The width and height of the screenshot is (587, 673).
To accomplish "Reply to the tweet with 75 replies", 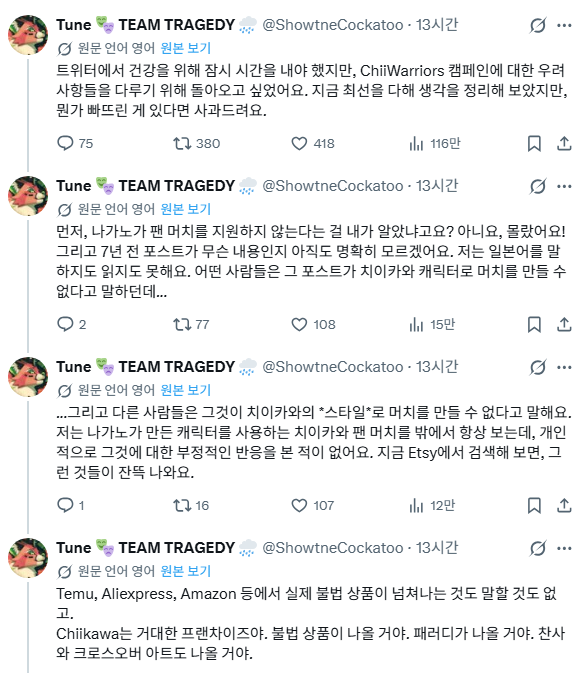I will (x=65, y=143).
